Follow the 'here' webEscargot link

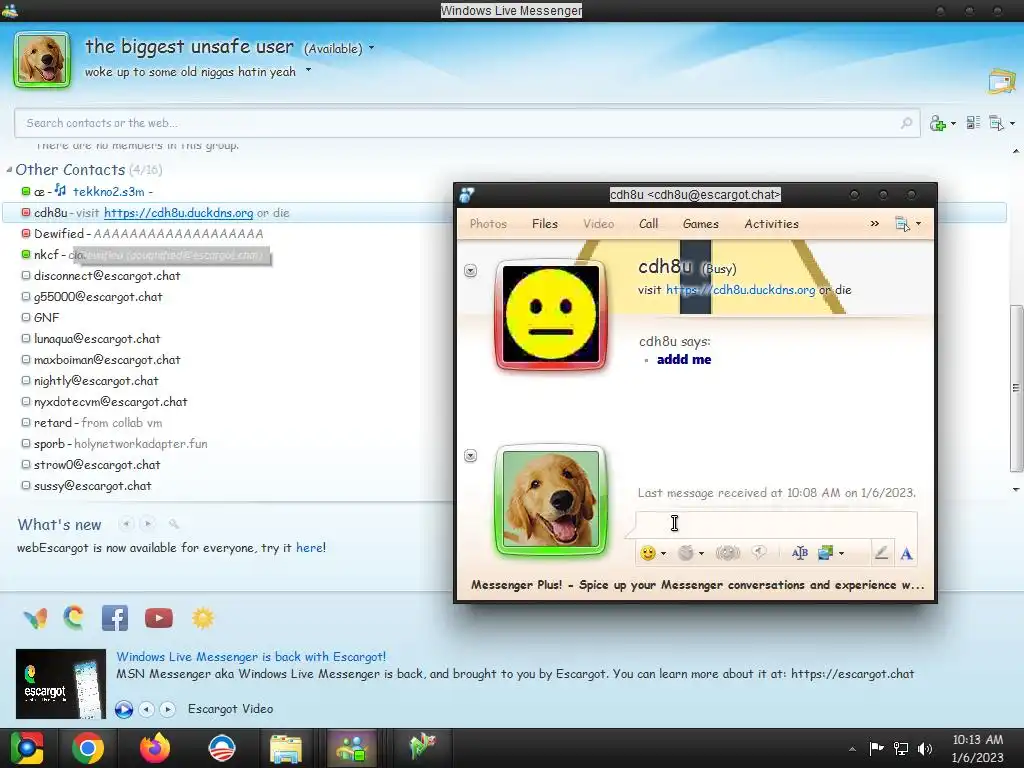pyautogui.click(x=310, y=547)
